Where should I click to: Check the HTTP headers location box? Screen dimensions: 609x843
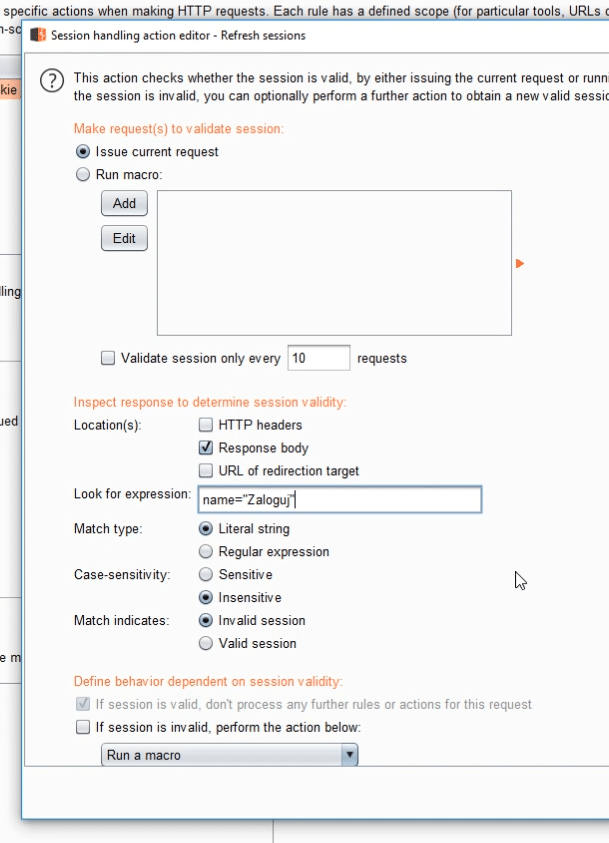(206, 425)
